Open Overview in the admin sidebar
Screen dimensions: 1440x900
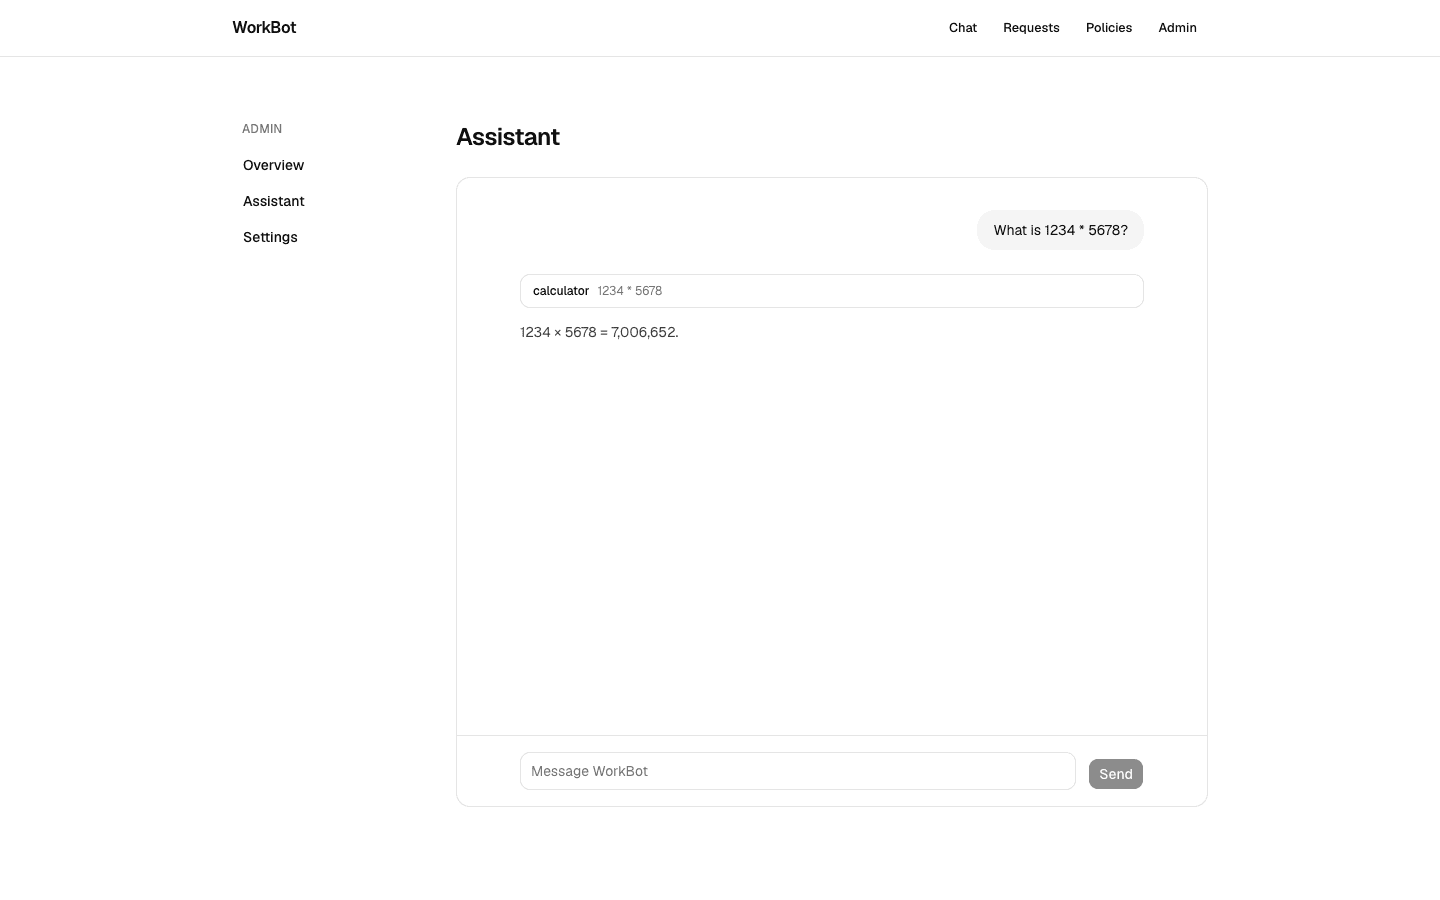(x=273, y=165)
